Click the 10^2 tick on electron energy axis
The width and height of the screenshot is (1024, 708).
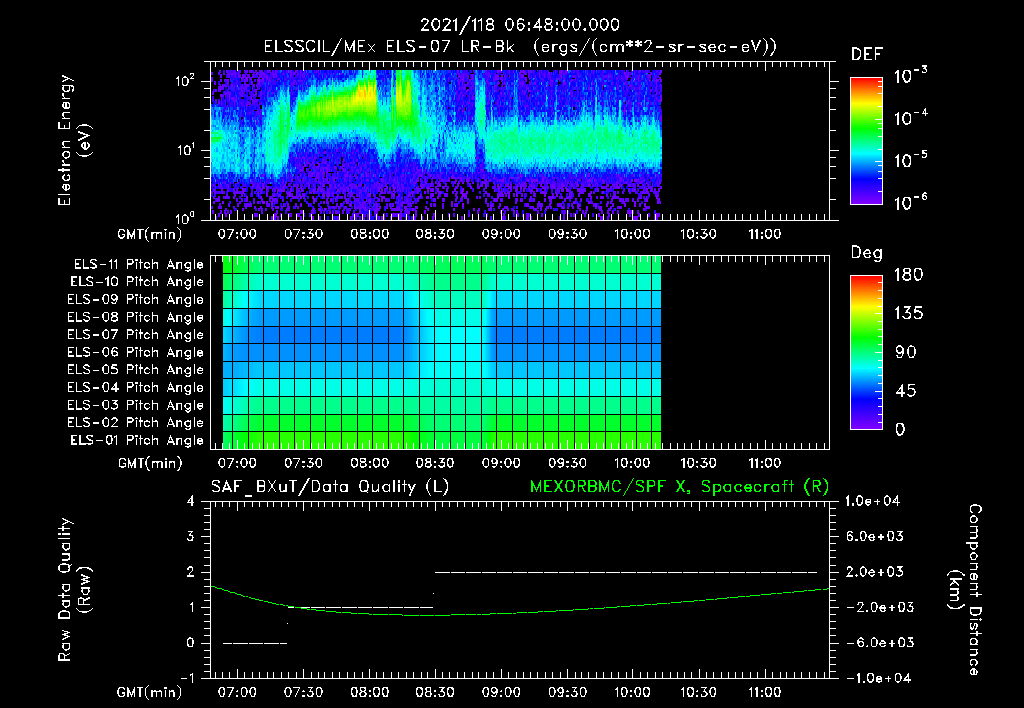click(185, 80)
